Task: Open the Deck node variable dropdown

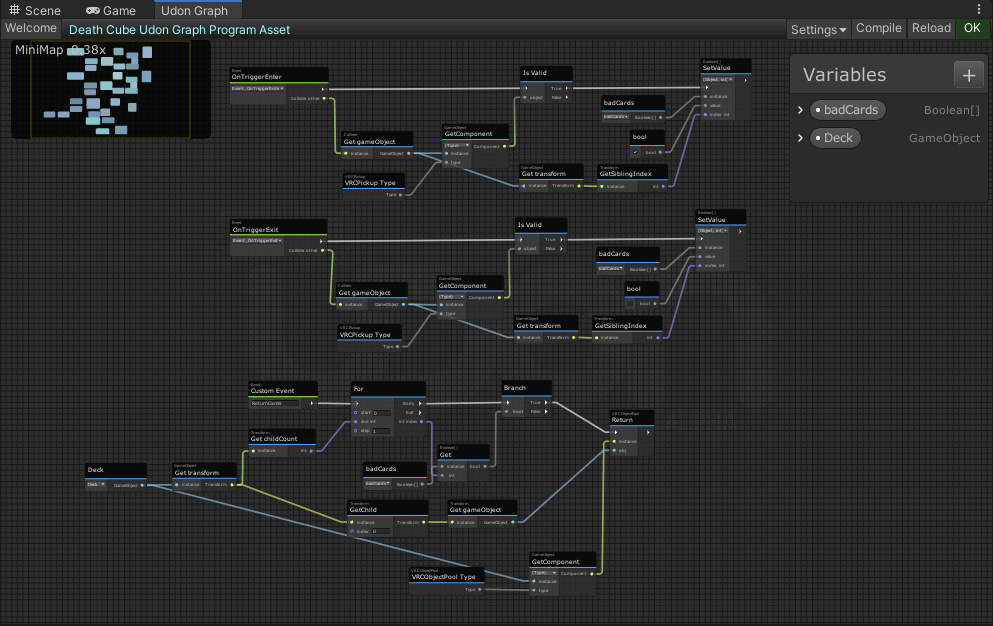Action: [x=96, y=485]
